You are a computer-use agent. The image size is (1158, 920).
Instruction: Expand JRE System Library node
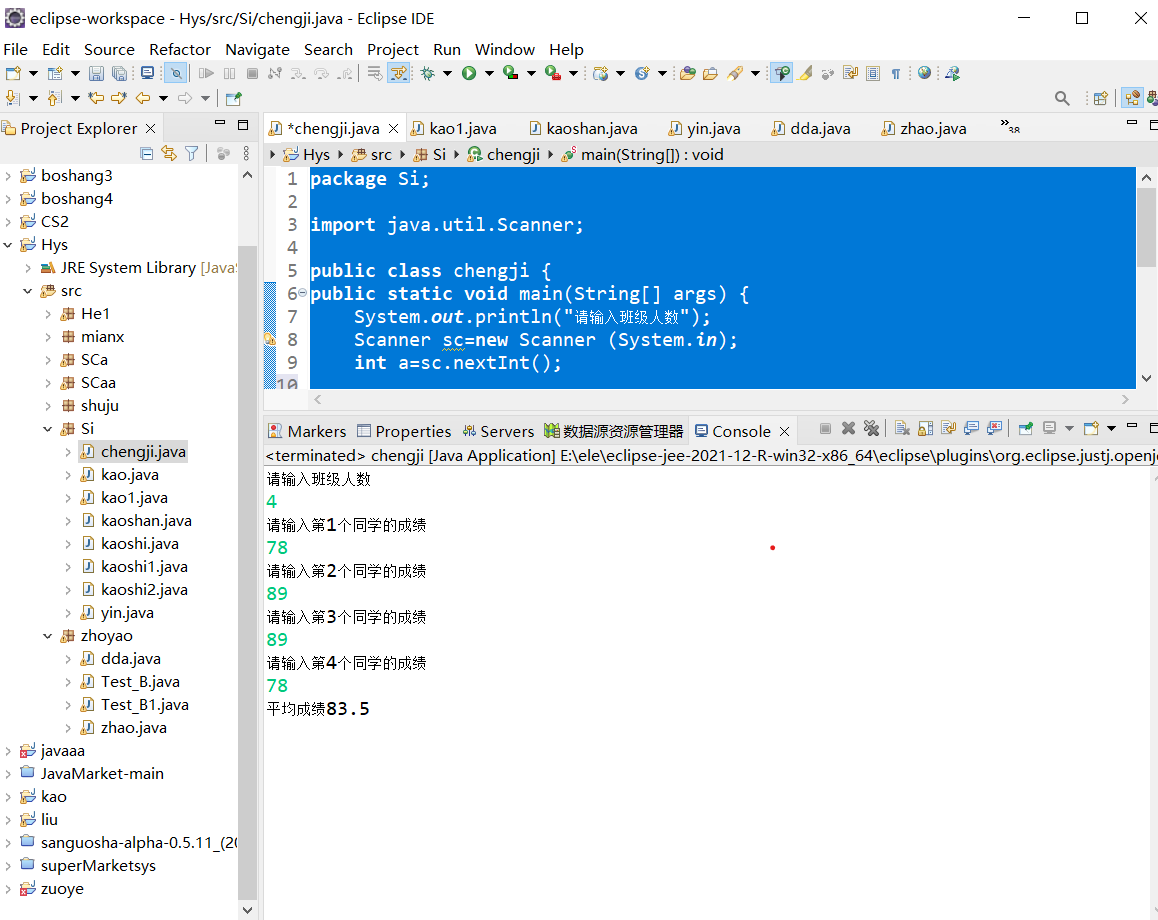coord(27,268)
